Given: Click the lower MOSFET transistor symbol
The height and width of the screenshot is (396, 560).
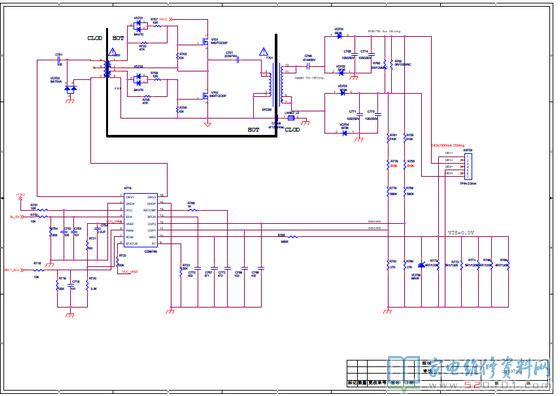Looking at the screenshot, I should (205, 96).
